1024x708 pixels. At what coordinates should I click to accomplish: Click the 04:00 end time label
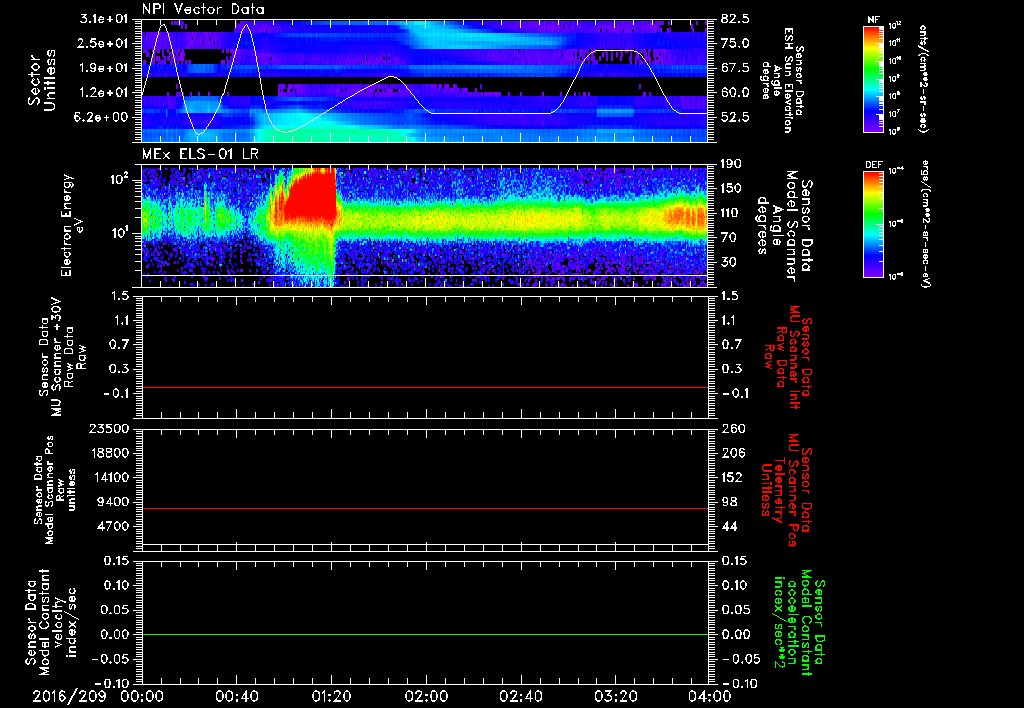point(710,696)
